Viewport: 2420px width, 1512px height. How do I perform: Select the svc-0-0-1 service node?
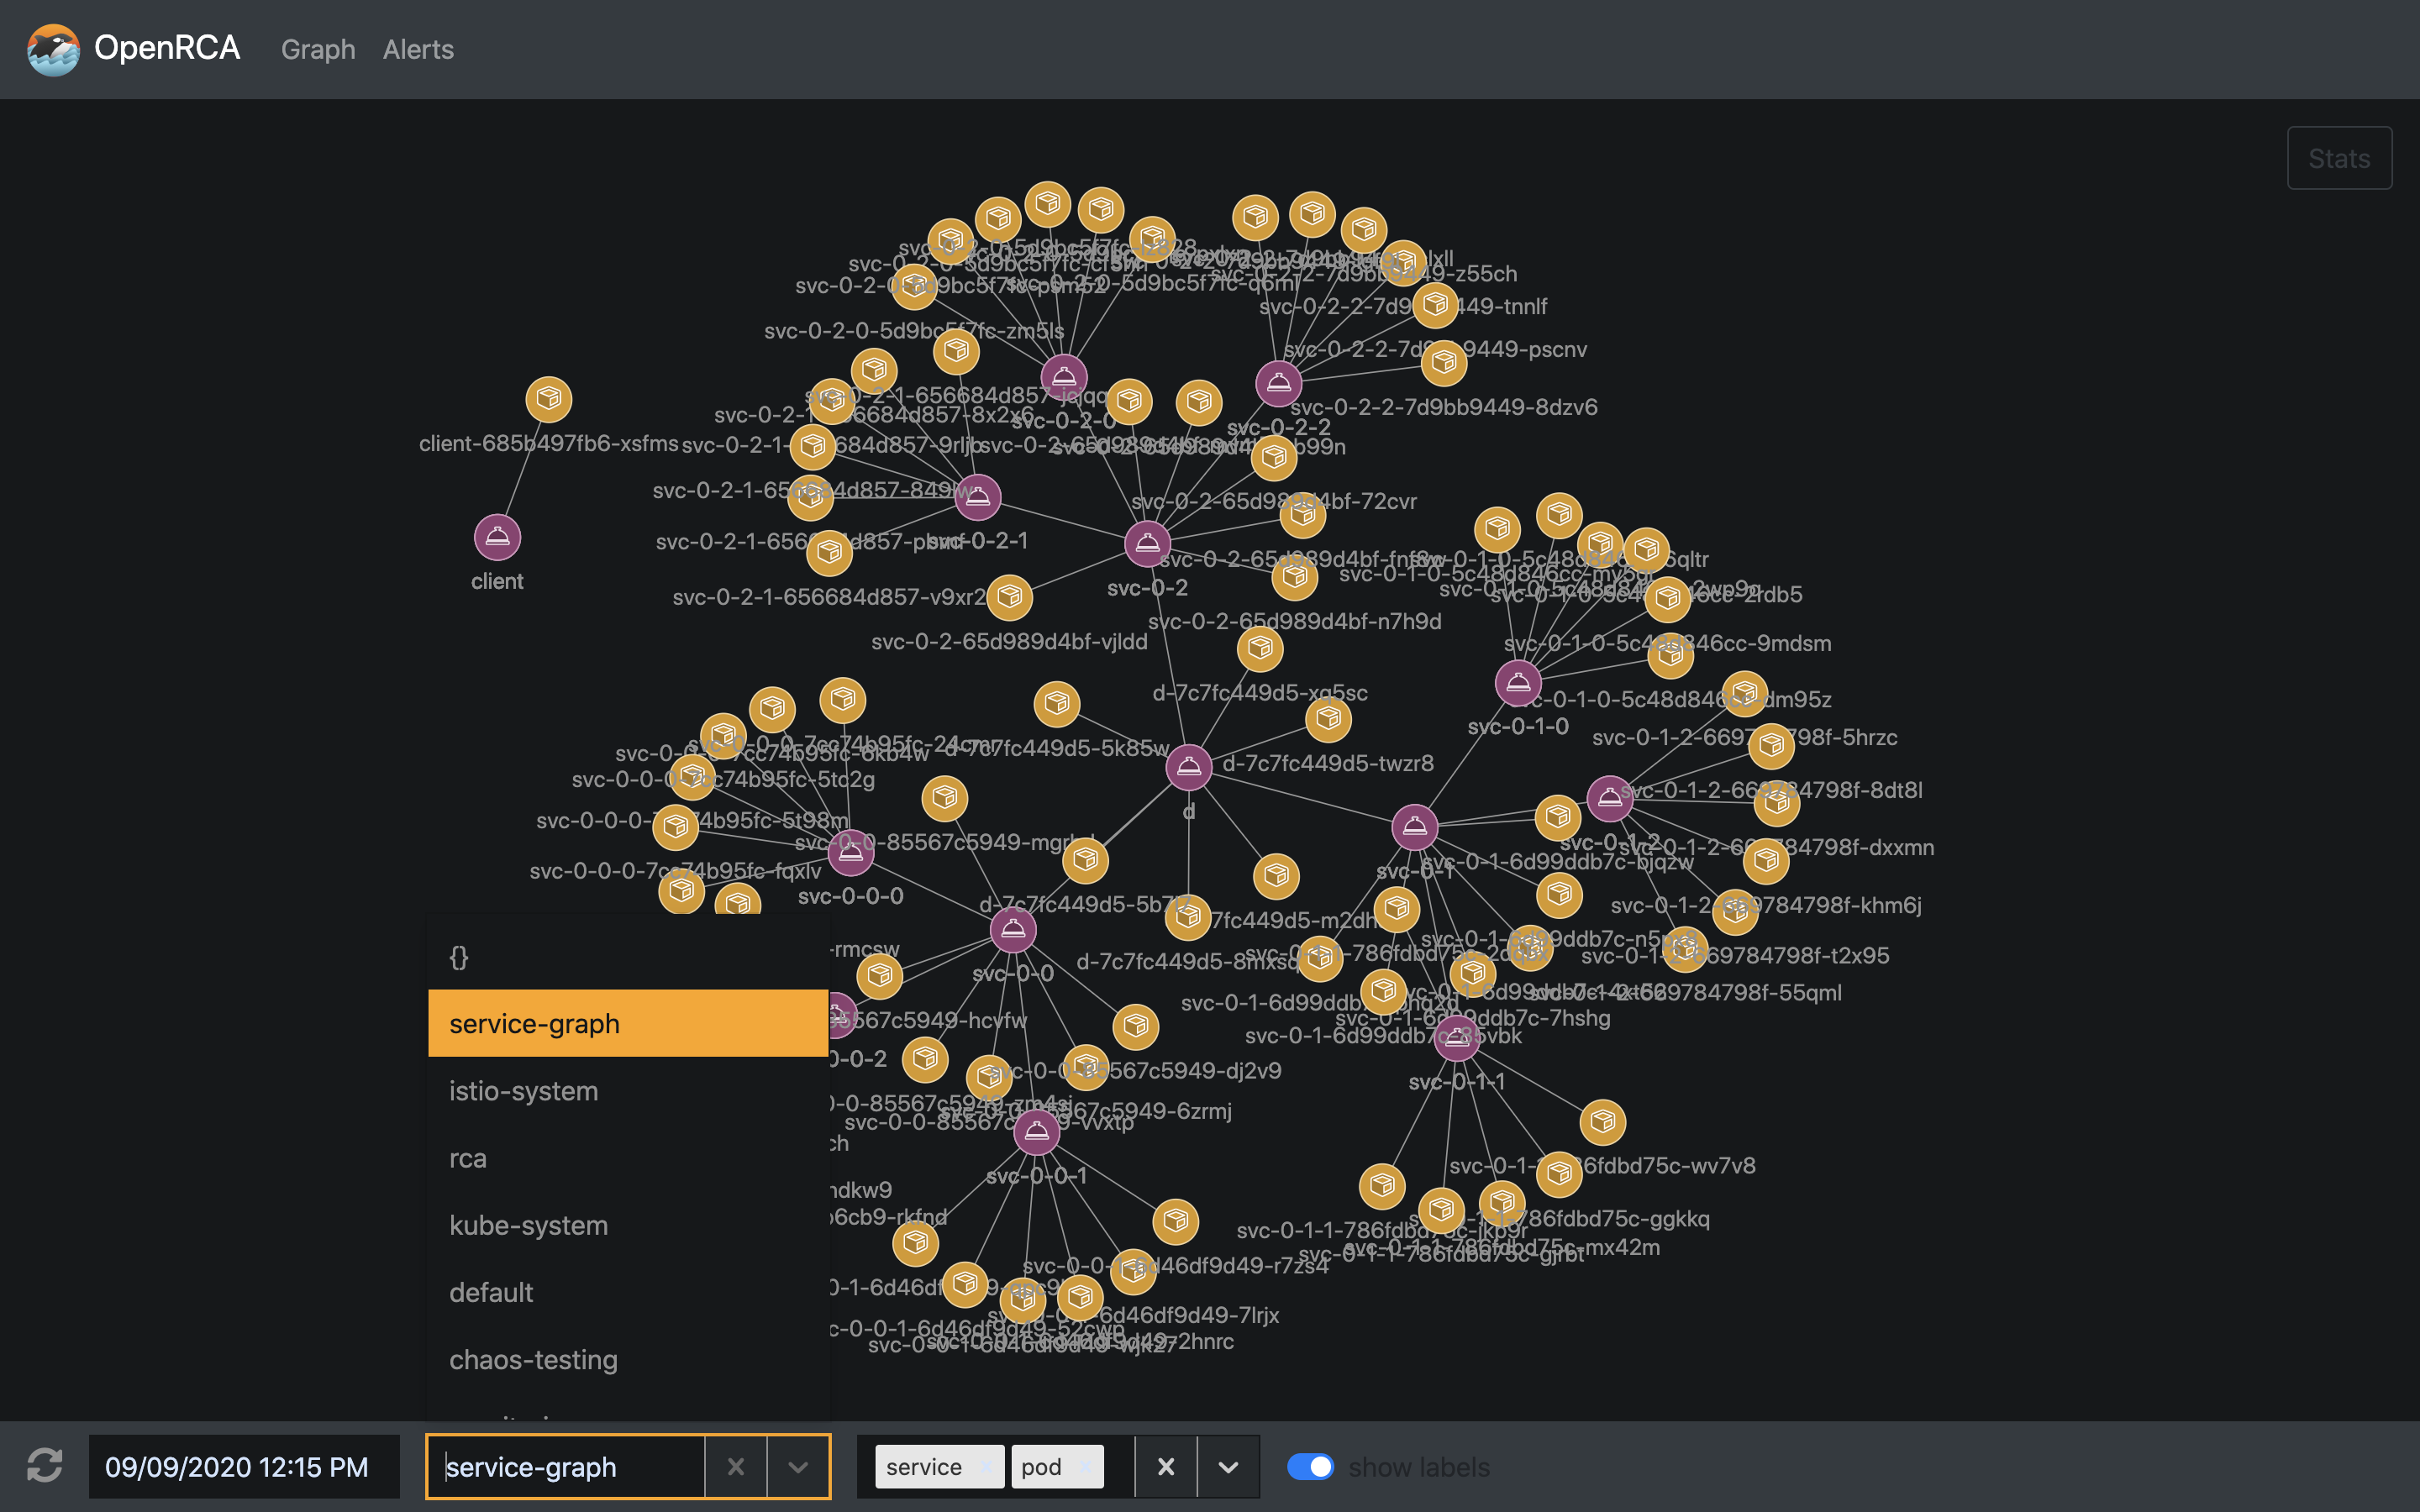[x=1036, y=1133]
